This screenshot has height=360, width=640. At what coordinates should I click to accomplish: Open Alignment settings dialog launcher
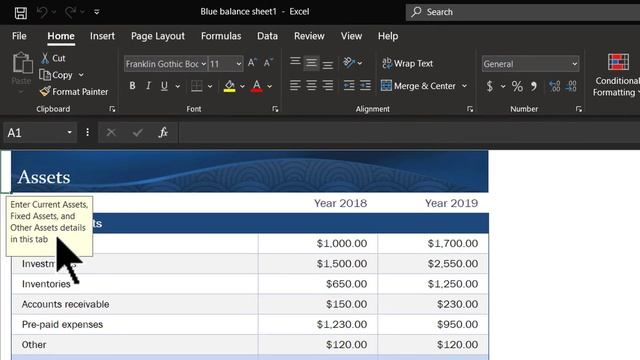(470, 109)
